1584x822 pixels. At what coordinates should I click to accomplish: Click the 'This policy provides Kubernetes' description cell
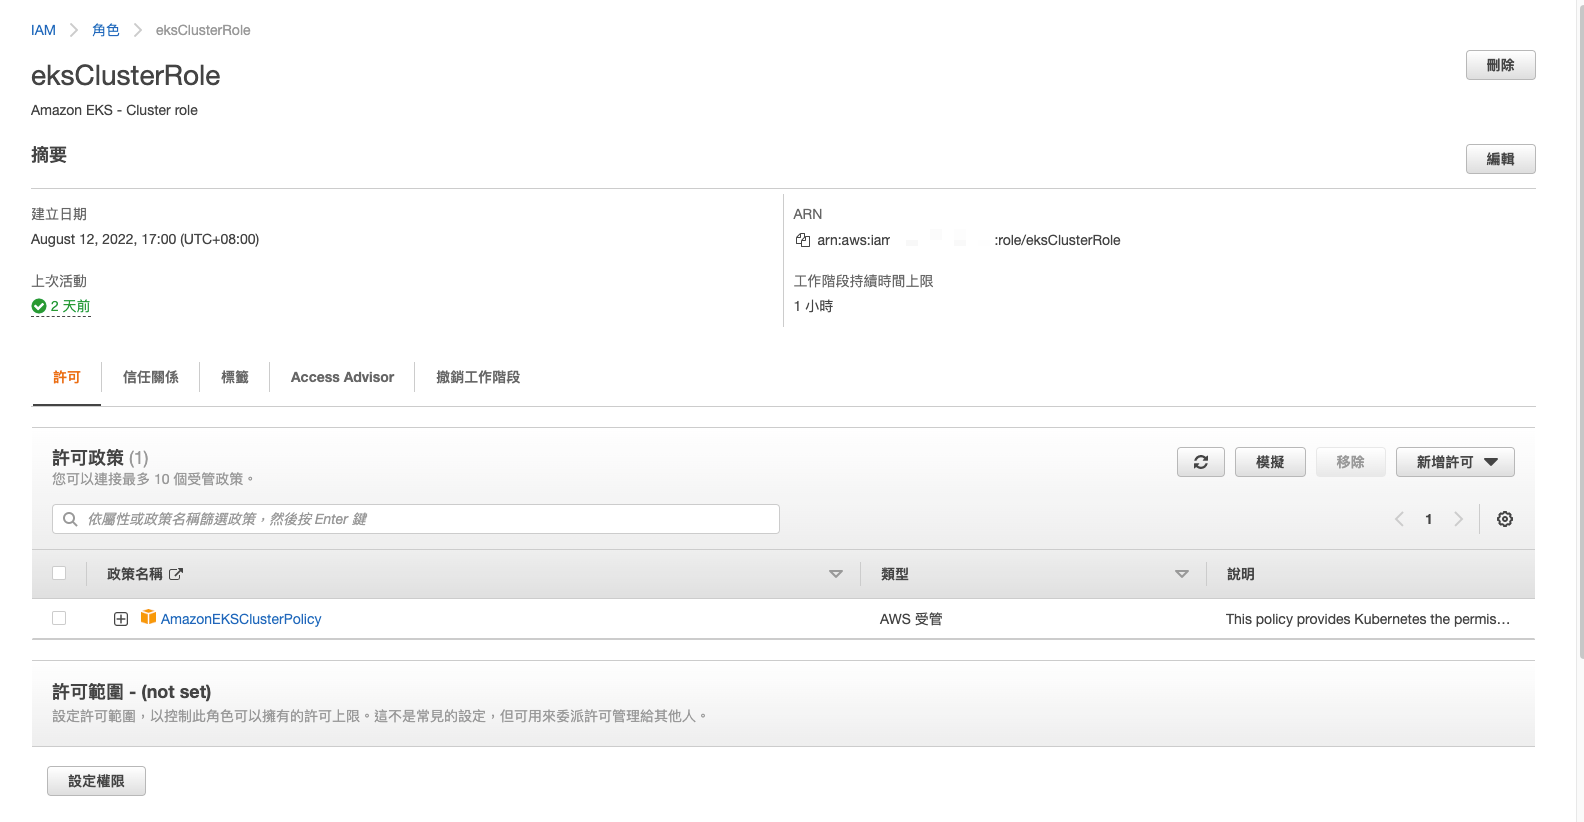point(1368,619)
